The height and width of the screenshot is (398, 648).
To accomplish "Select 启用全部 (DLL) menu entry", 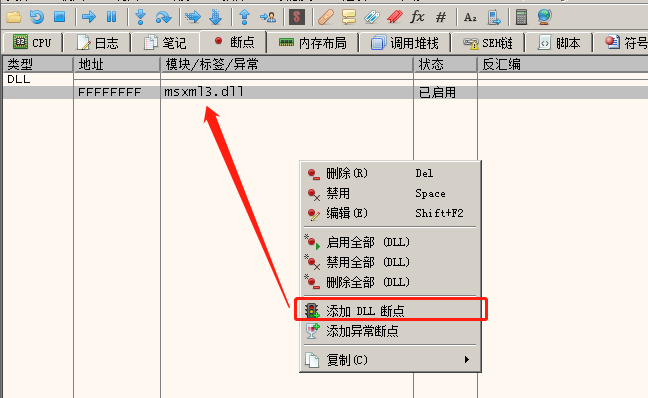I will pyautogui.click(x=390, y=242).
